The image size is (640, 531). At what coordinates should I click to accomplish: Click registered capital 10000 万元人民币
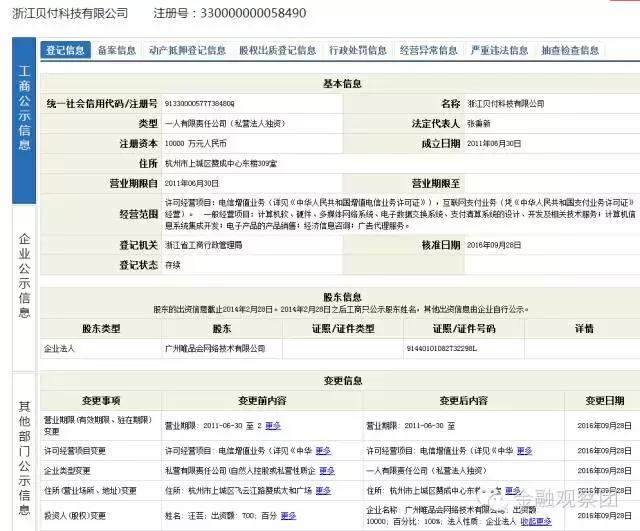pos(196,144)
